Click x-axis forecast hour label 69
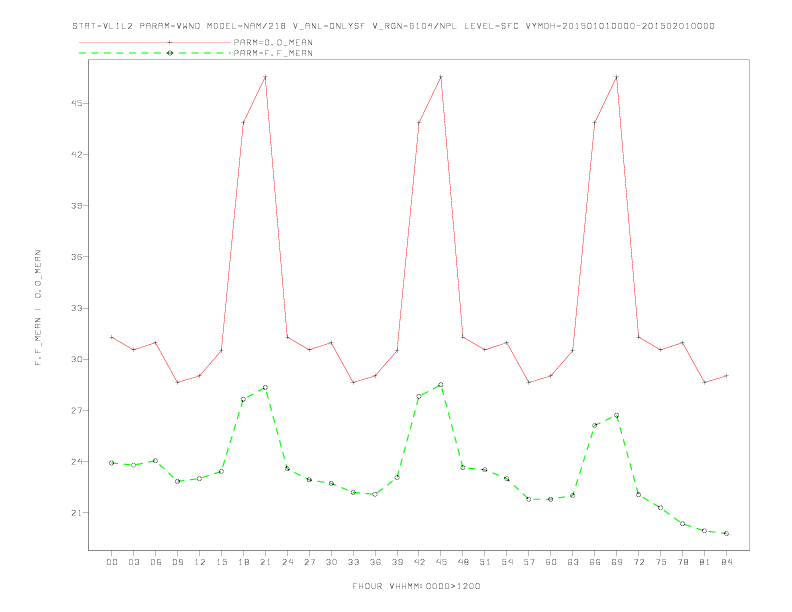 pyautogui.click(x=617, y=562)
